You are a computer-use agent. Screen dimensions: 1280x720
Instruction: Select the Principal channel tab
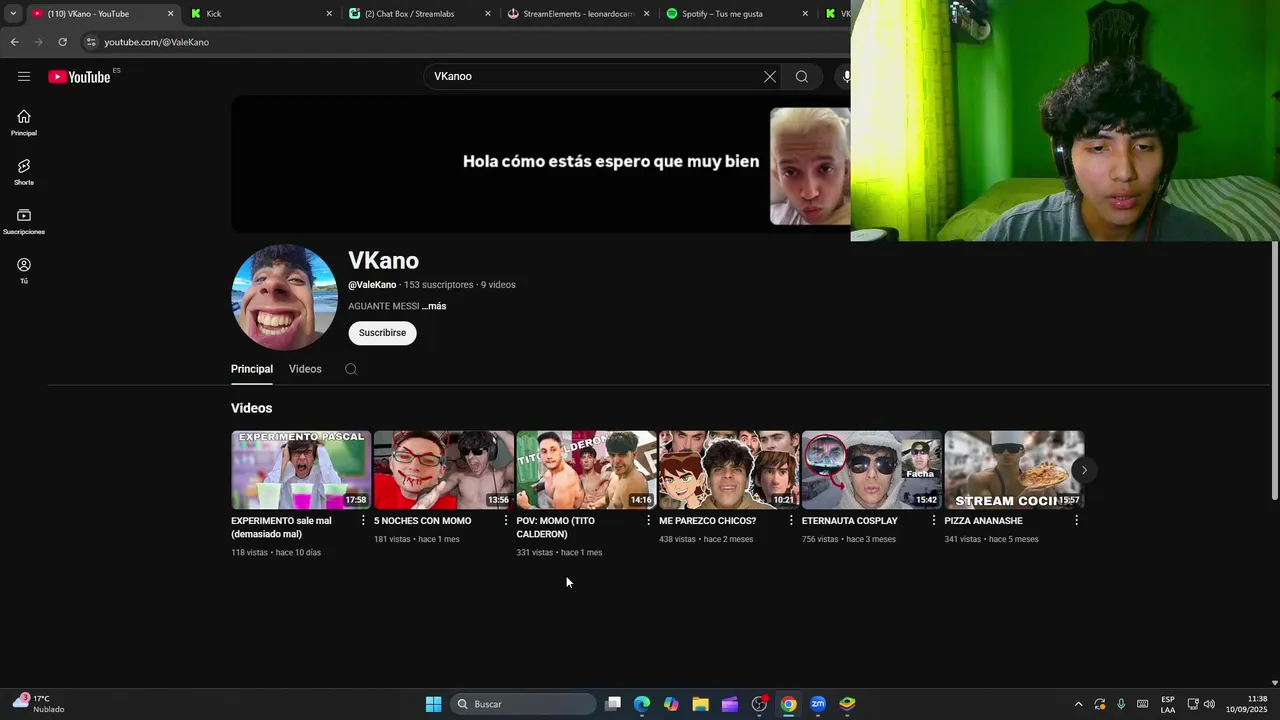click(252, 369)
